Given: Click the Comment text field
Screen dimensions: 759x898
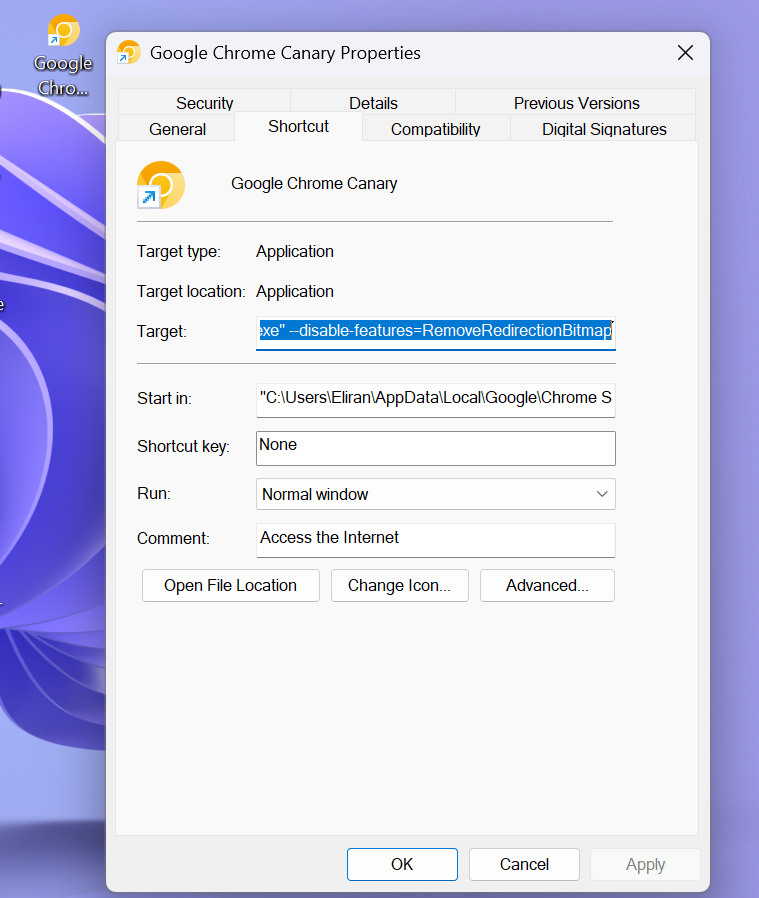Looking at the screenshot, I should click(435, 538).
